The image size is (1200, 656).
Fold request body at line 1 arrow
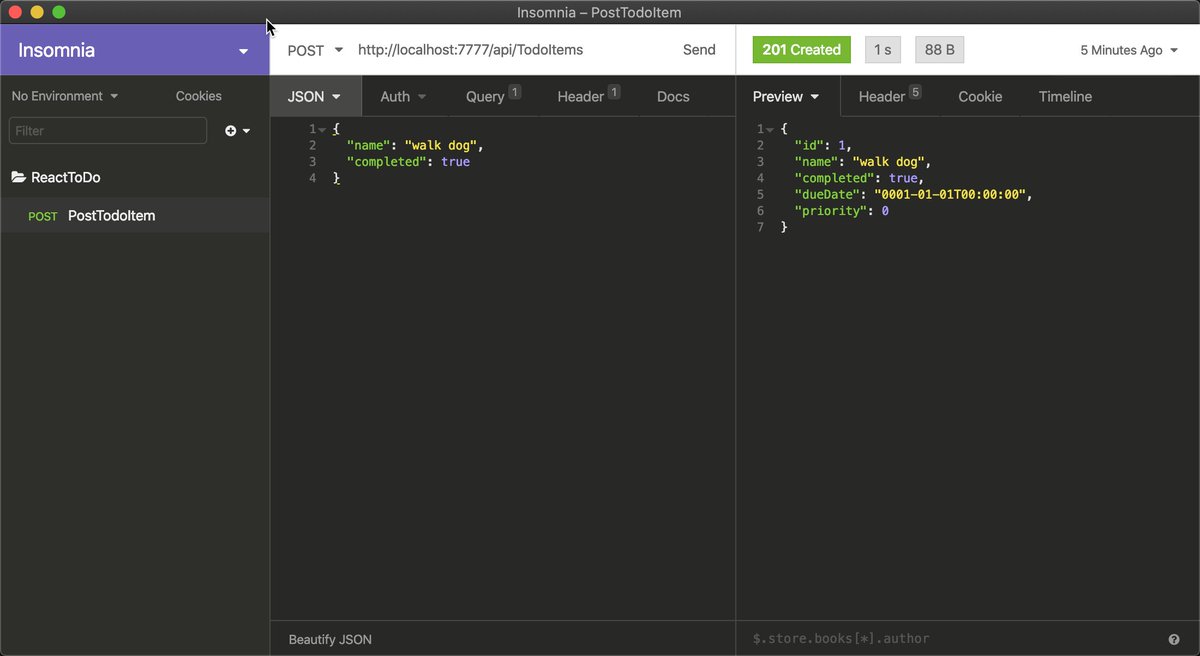(x=322, y=130)
